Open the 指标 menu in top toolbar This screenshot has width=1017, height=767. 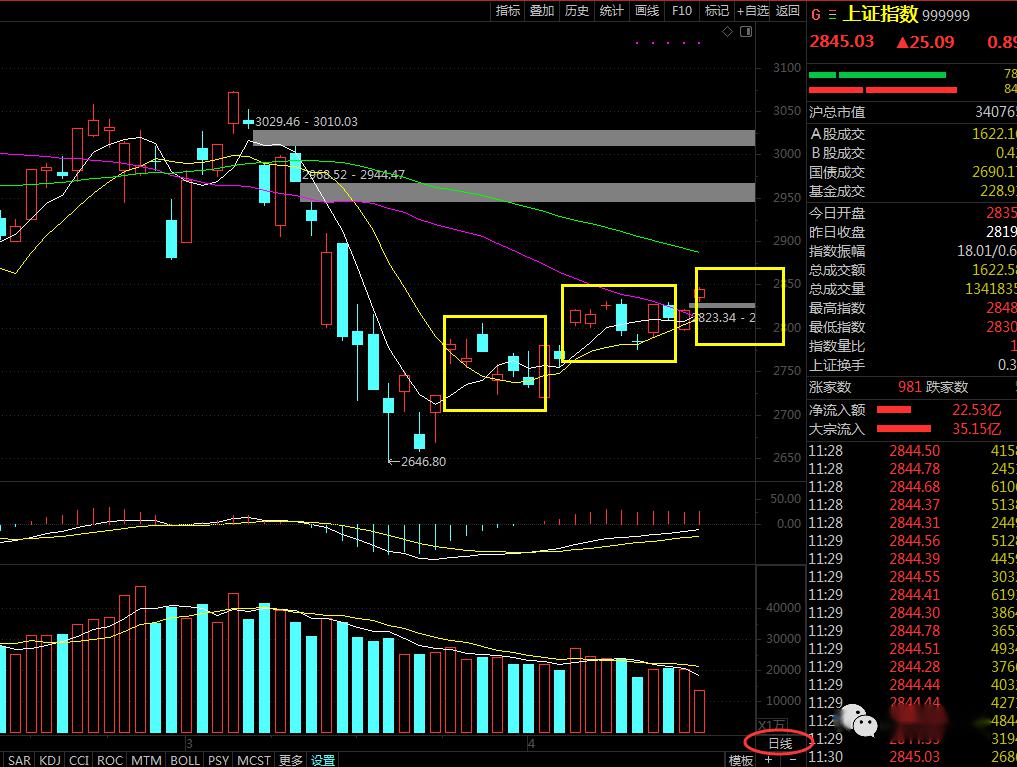point(508,10)
